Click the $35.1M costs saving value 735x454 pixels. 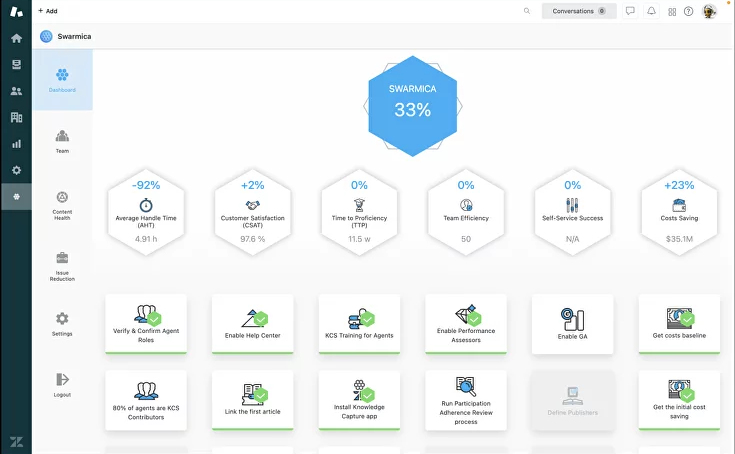679,239
